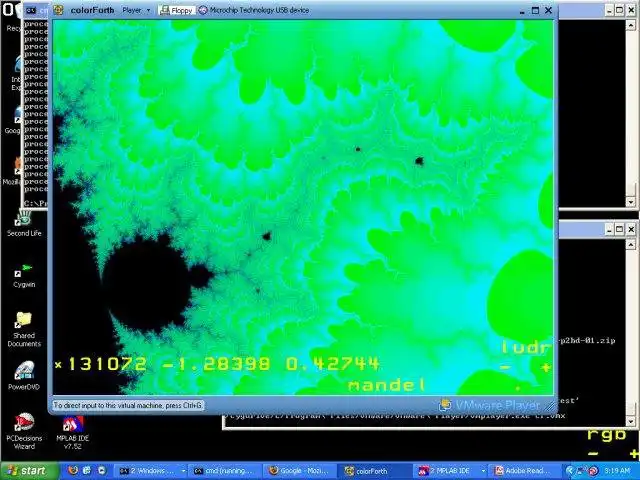Click the direct input Ctrl+G status message

pyautogui.click(x=128, y=405)
